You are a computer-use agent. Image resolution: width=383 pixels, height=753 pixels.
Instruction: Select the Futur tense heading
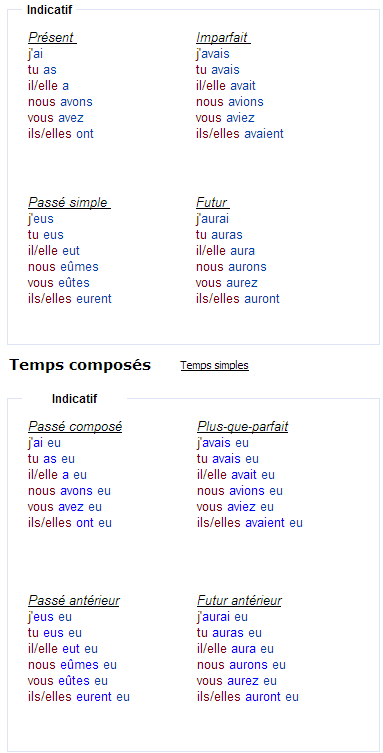[213, 203]
